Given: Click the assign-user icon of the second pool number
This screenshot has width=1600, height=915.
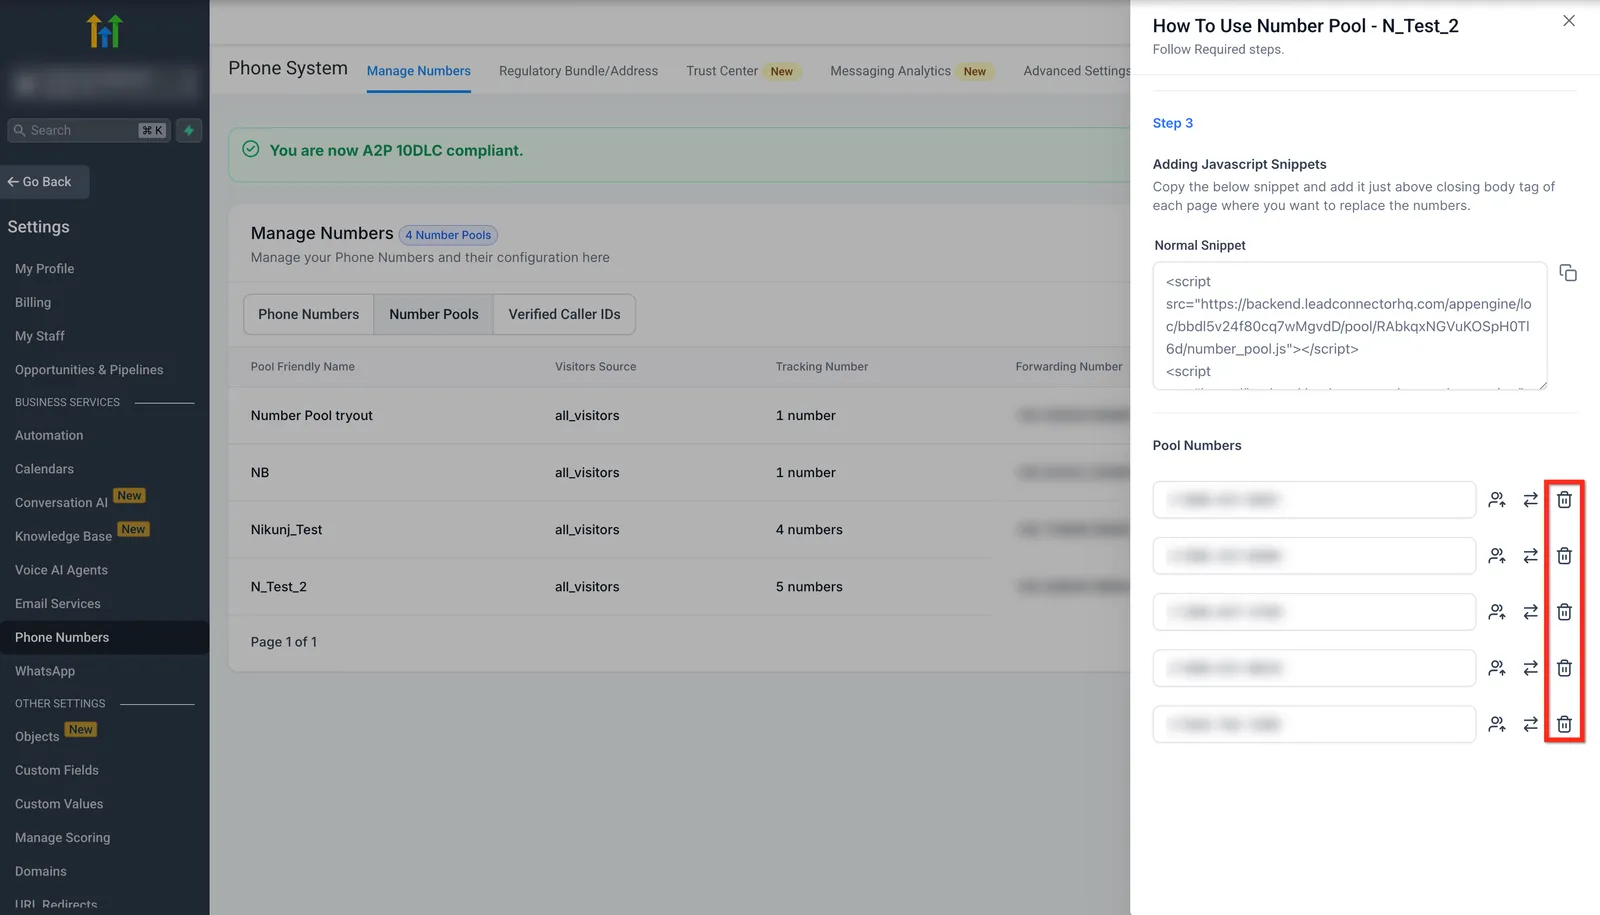Looking at the screenshot, I should tap(1497, 555).
